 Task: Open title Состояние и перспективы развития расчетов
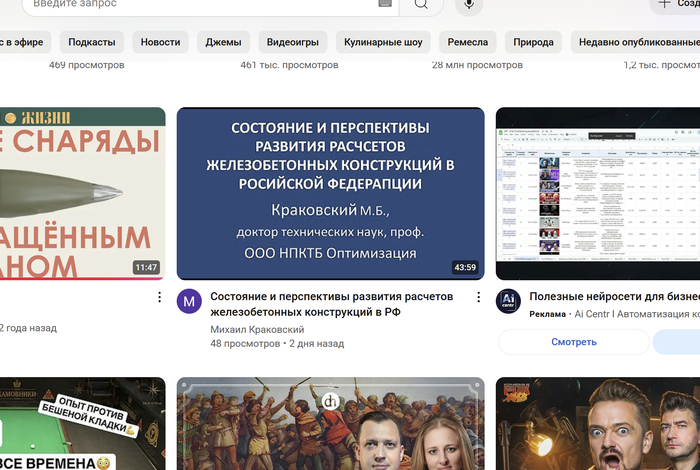pos(331,304)
